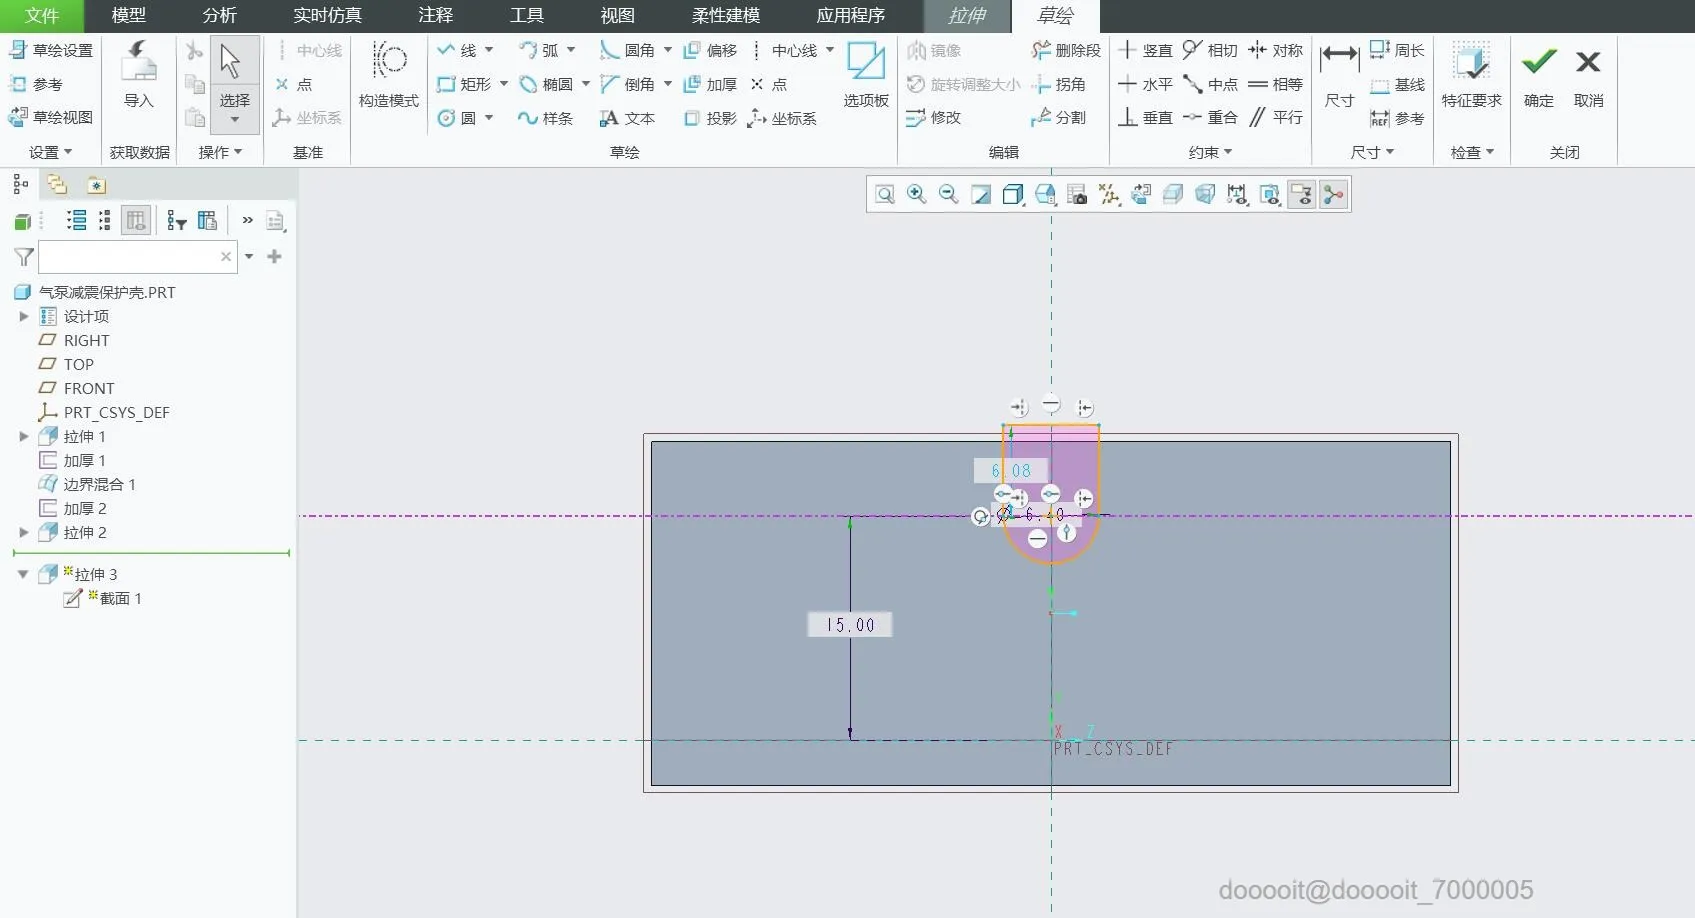1695x918 pixels.
Task: Select the 椭圆 (Ellipse) sketch tool
Action: pos(546,84)
